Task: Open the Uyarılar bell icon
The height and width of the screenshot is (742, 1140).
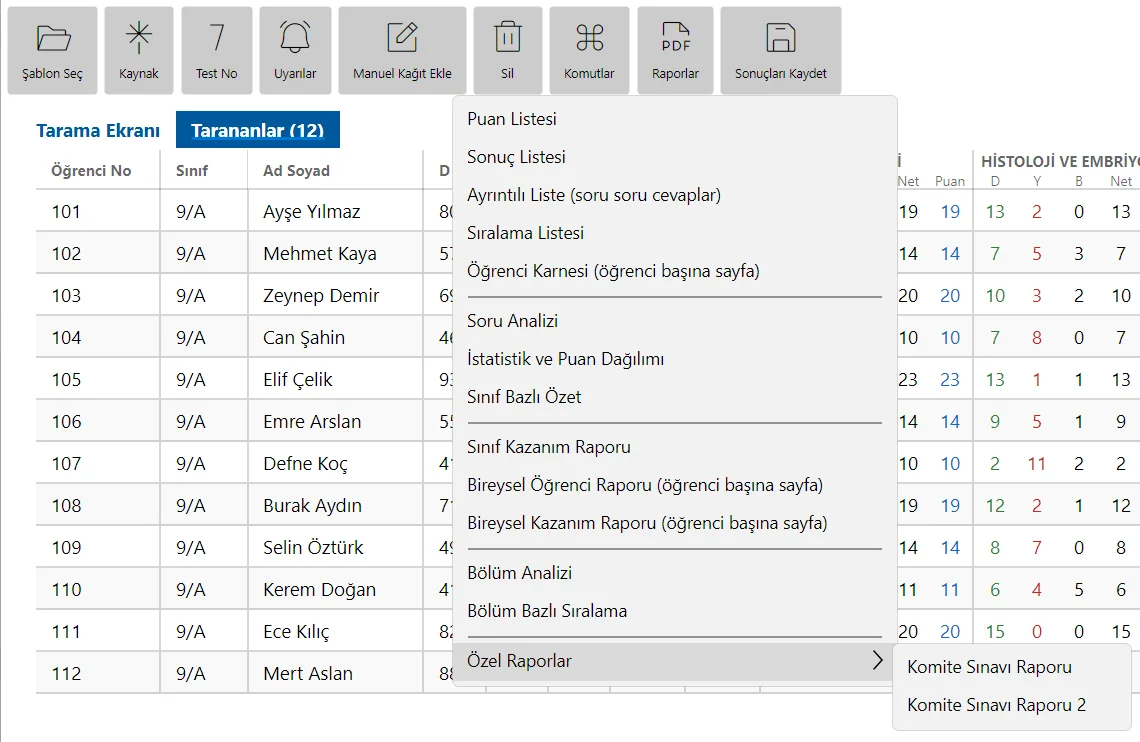Action: (x=295, y=38)
